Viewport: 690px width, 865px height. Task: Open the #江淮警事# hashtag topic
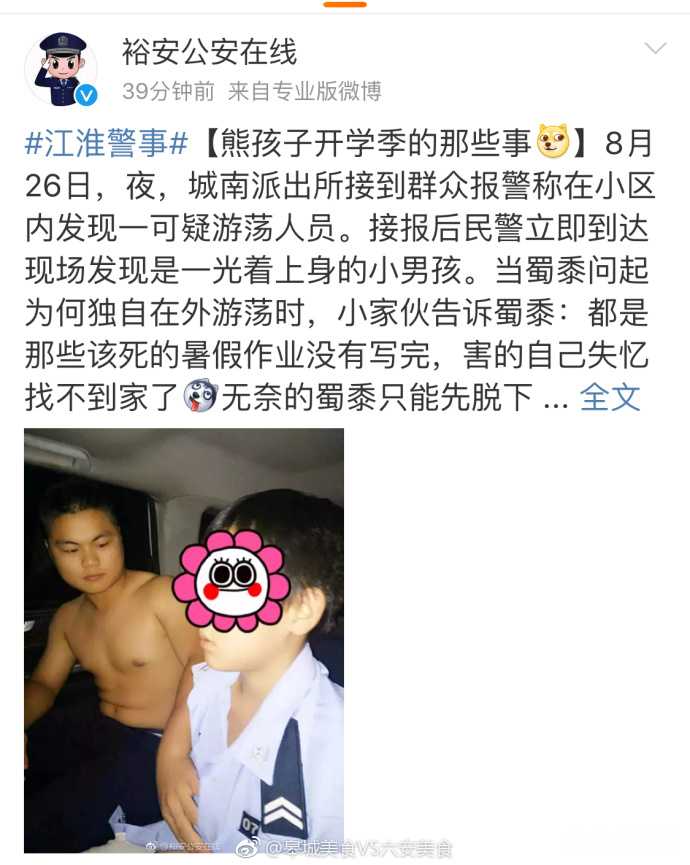[106, 142]
